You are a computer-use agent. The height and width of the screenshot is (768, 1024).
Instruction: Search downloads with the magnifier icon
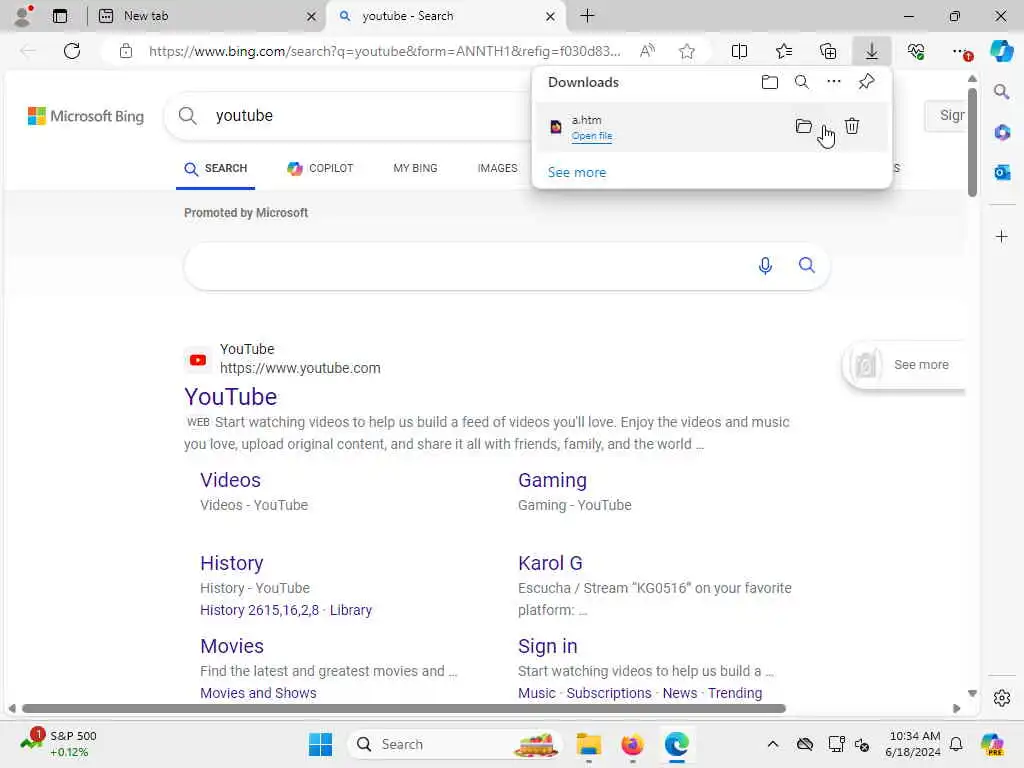pyautogui.click(x=802, y=82)
